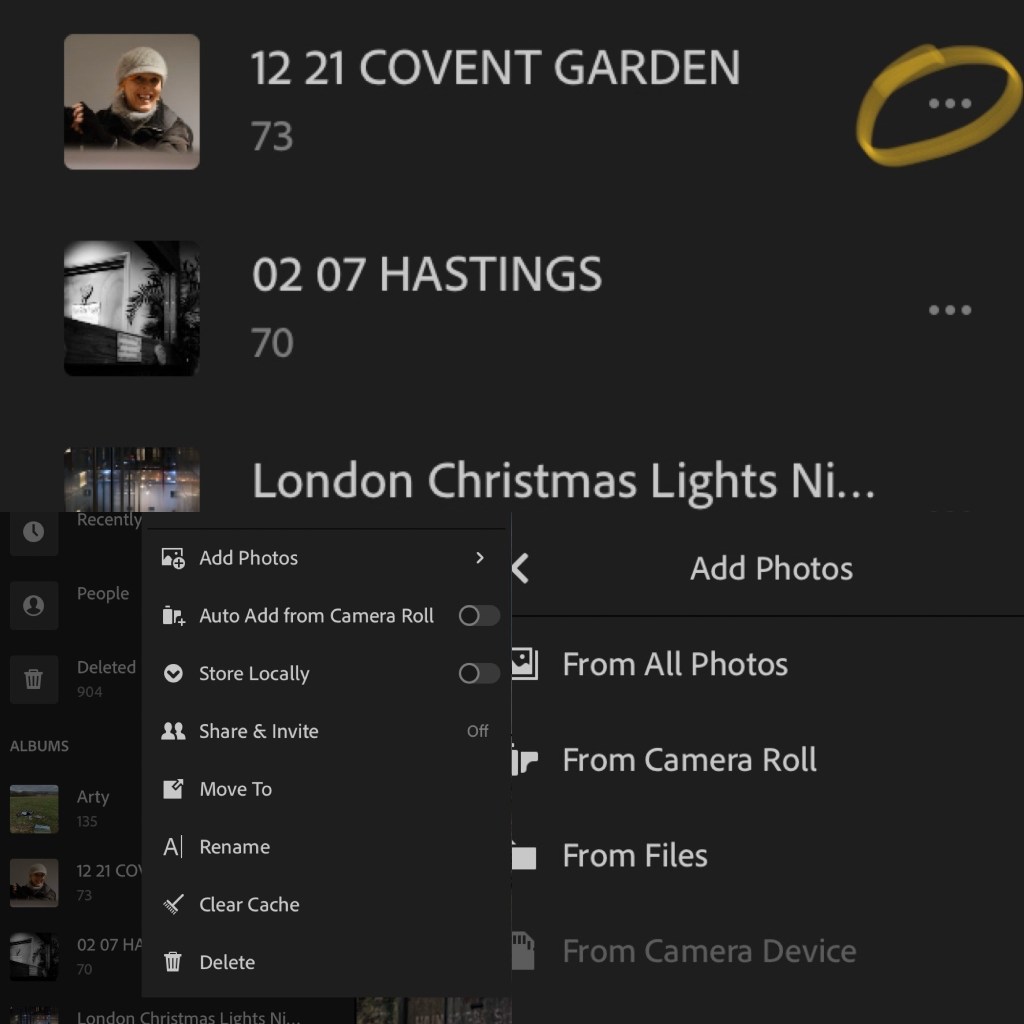1024x1024 pixels.
Task: Click the Recently Added clock icon
Action: pyautogui.click(x=33, y=532)
